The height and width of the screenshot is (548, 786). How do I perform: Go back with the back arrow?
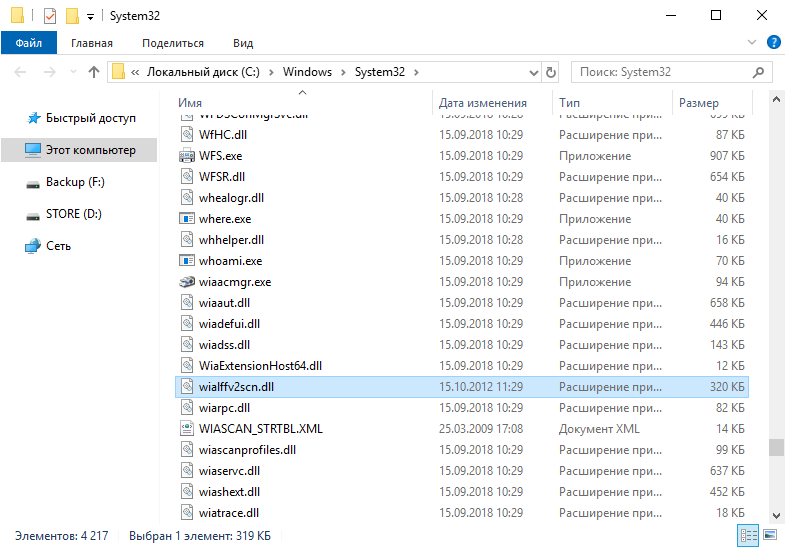[x=20, y=72]
